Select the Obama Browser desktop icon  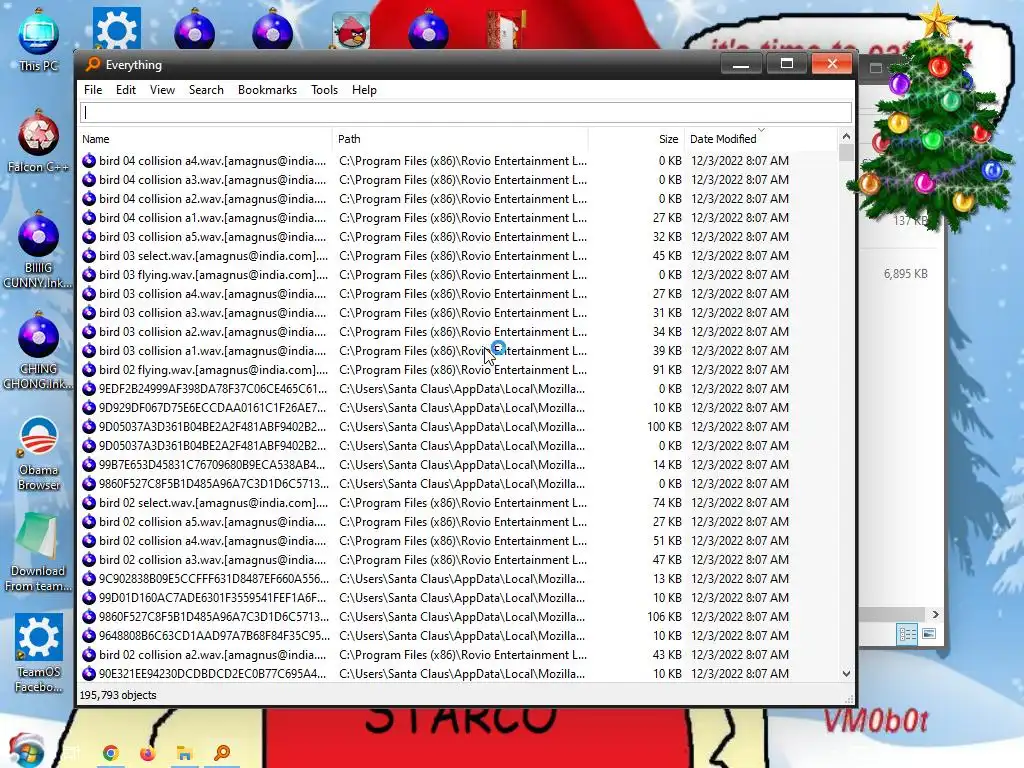39,453
